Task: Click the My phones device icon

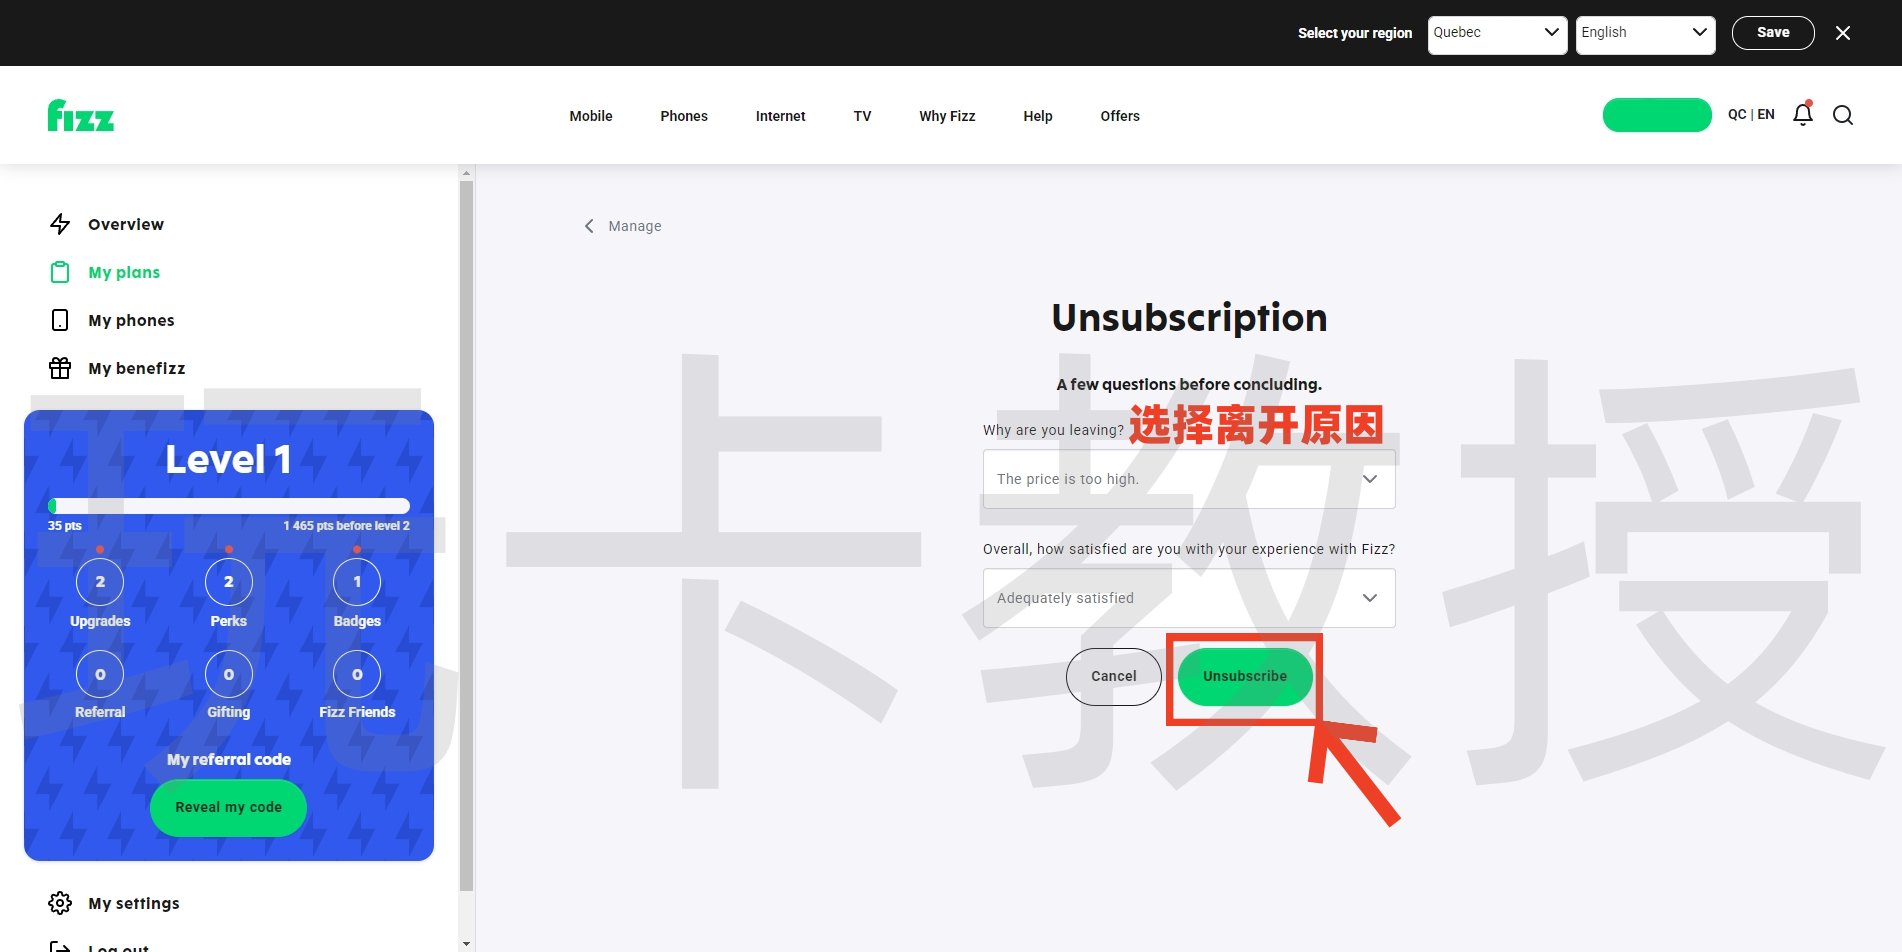Action: (60, 319)
